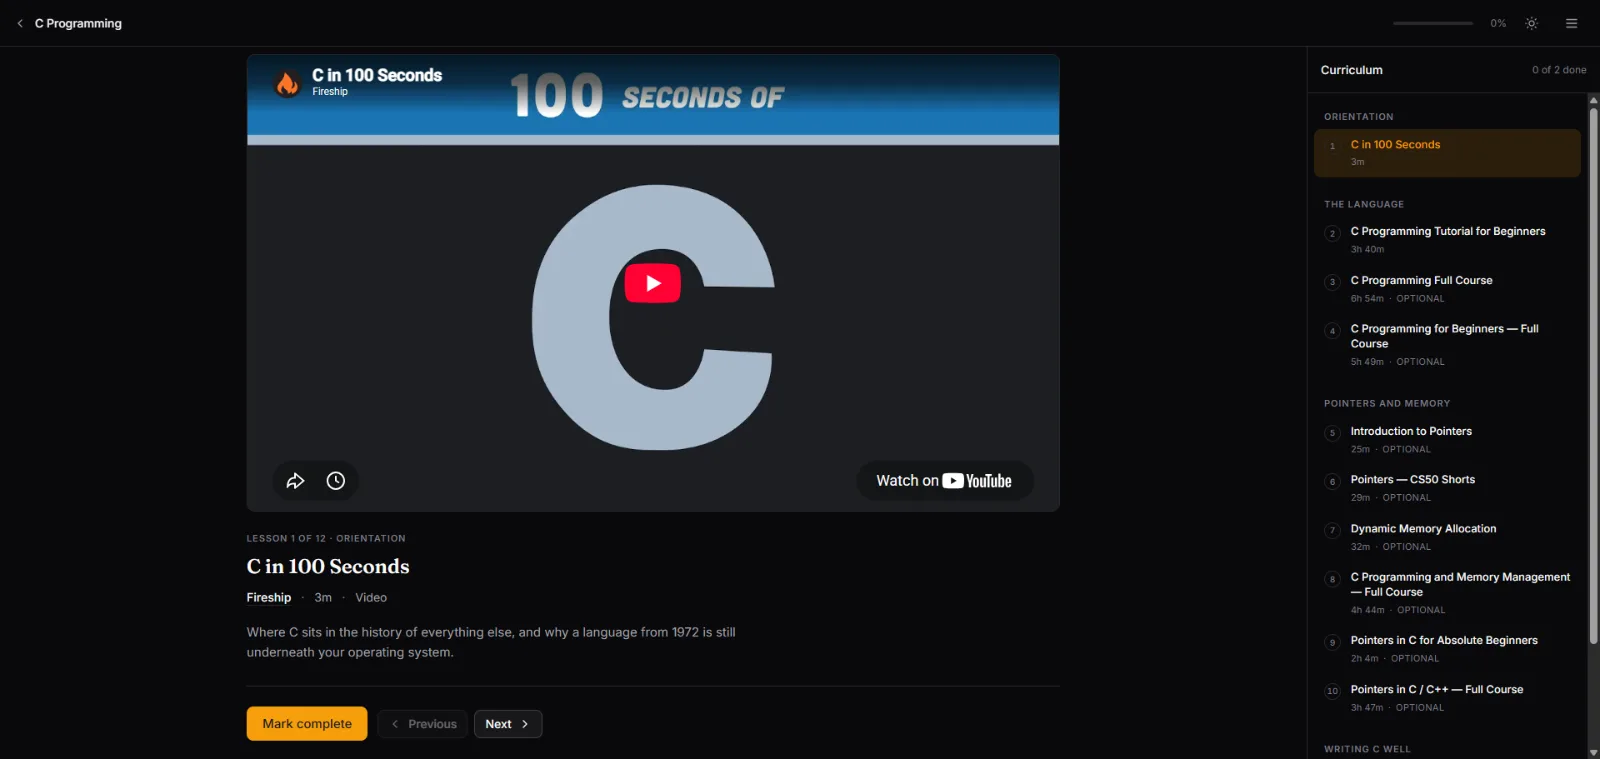This screenshot has height=759, width=1600.
Task: Click the 'THE LANGUAGE' section label
Action: point(1364,204)
